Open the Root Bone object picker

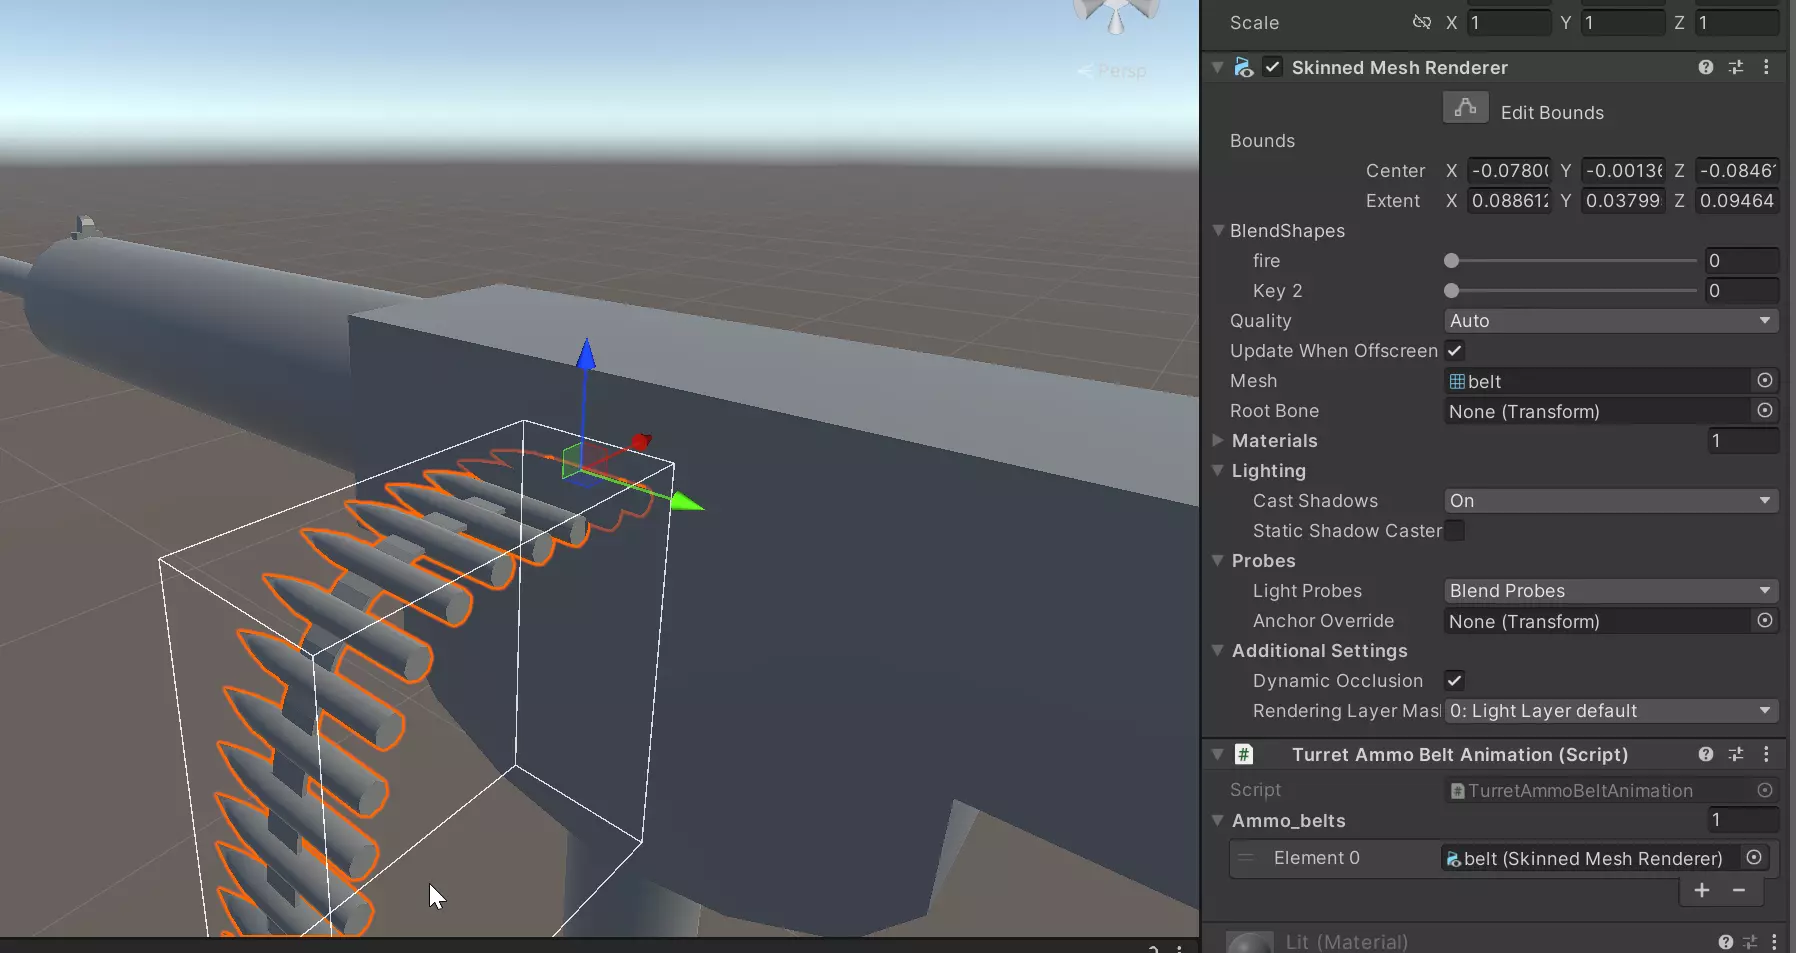(x=1765, y=410)
